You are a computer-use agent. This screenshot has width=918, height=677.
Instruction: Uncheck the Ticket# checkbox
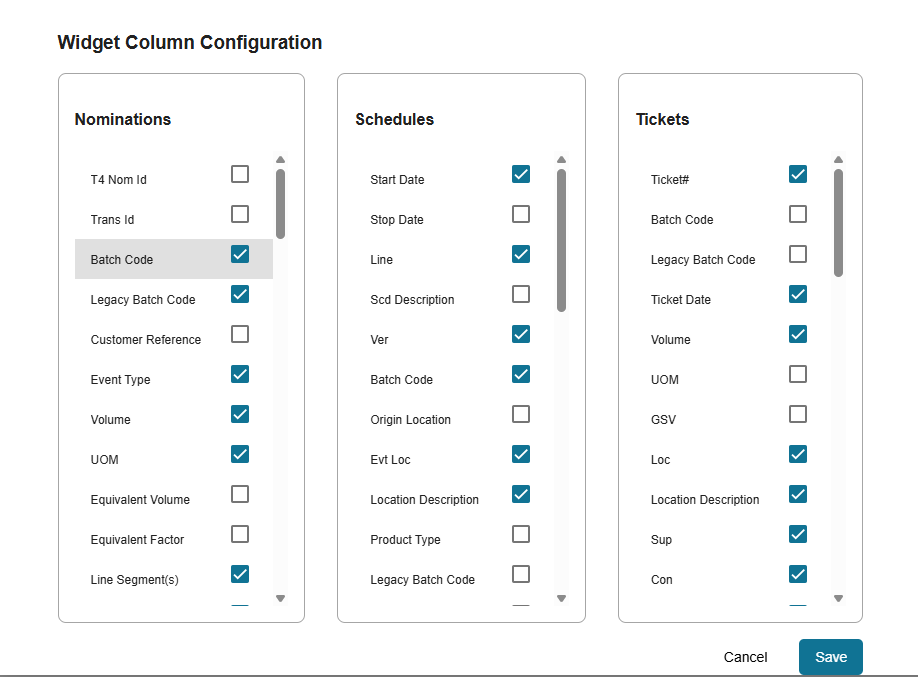pyautogui.click(x=798, y=175)
